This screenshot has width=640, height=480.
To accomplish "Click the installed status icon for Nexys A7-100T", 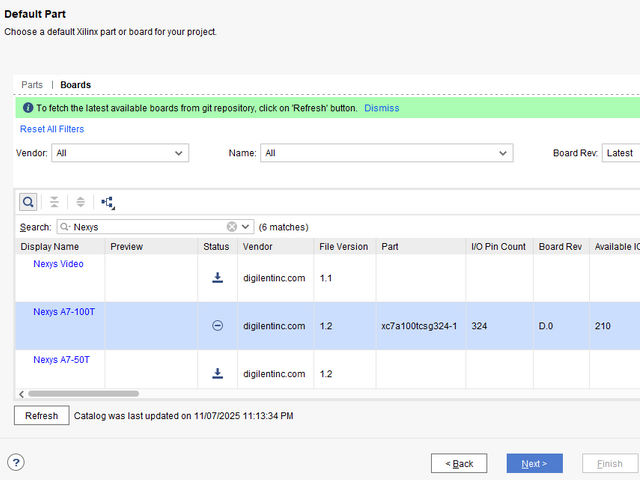I will pyautogui.click(x=217, y=326).
